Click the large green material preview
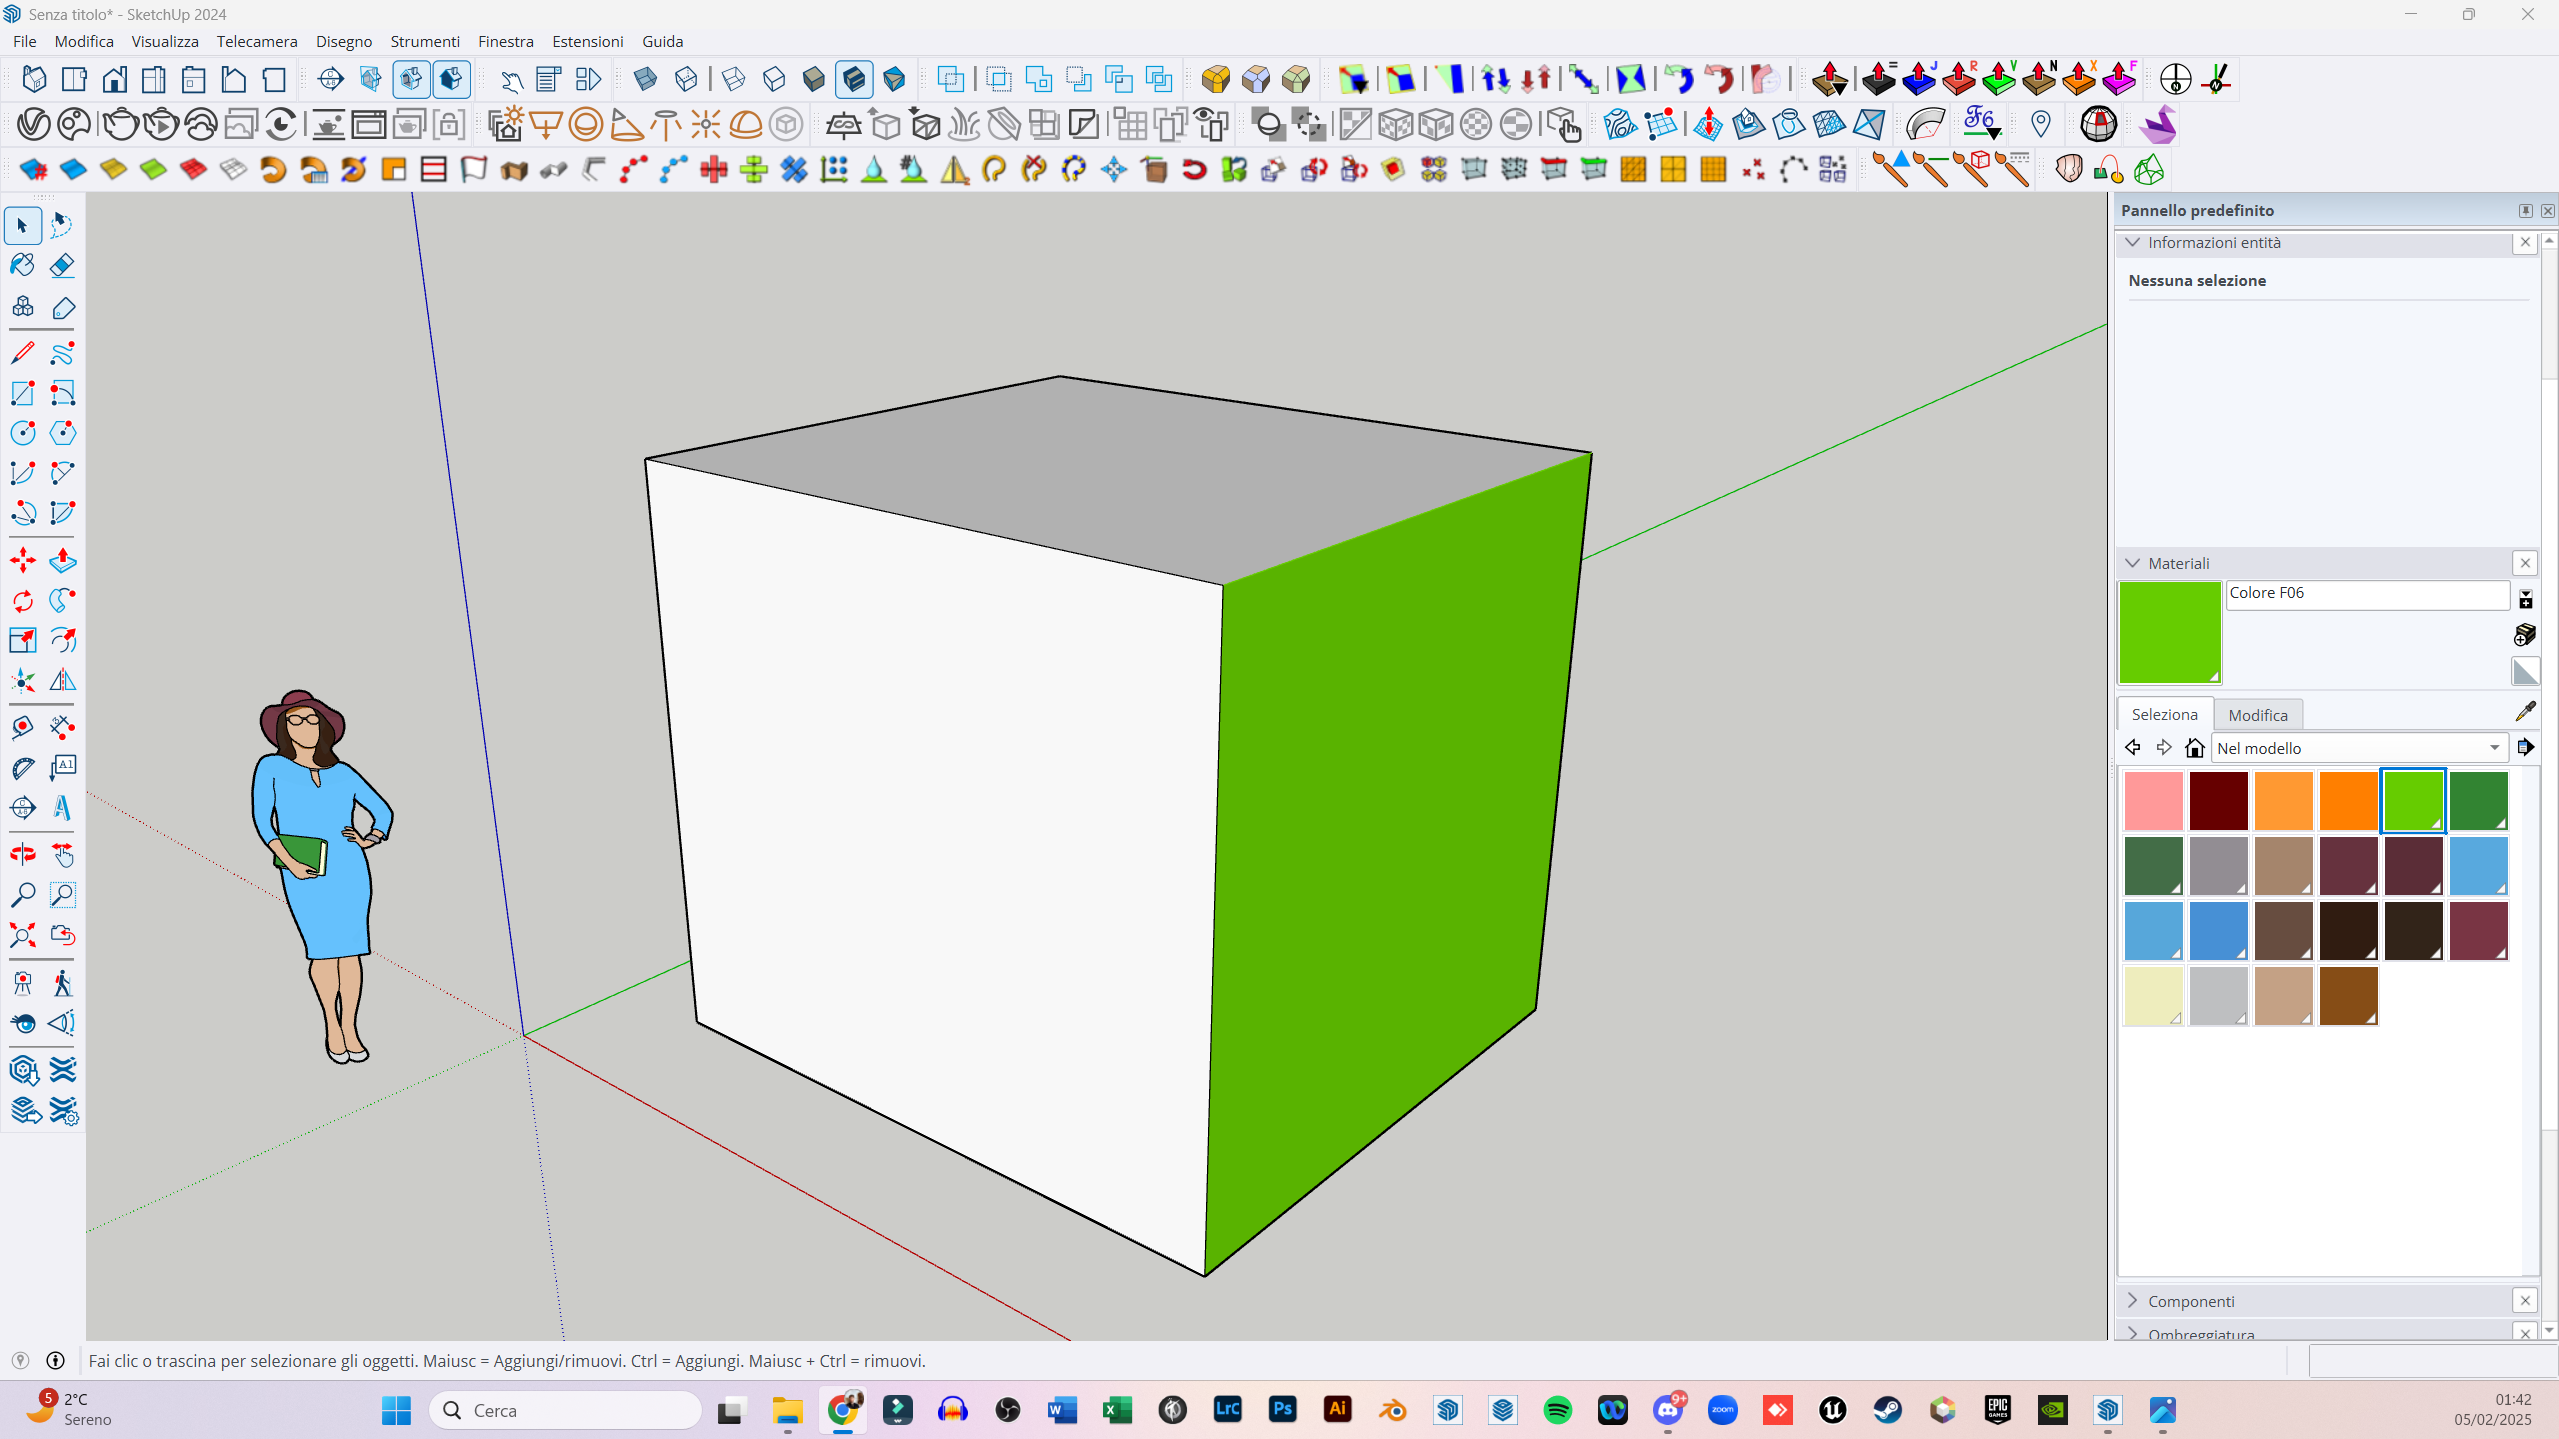The height and width of the screenshot is (1439, 2559). coord(2169,632)
